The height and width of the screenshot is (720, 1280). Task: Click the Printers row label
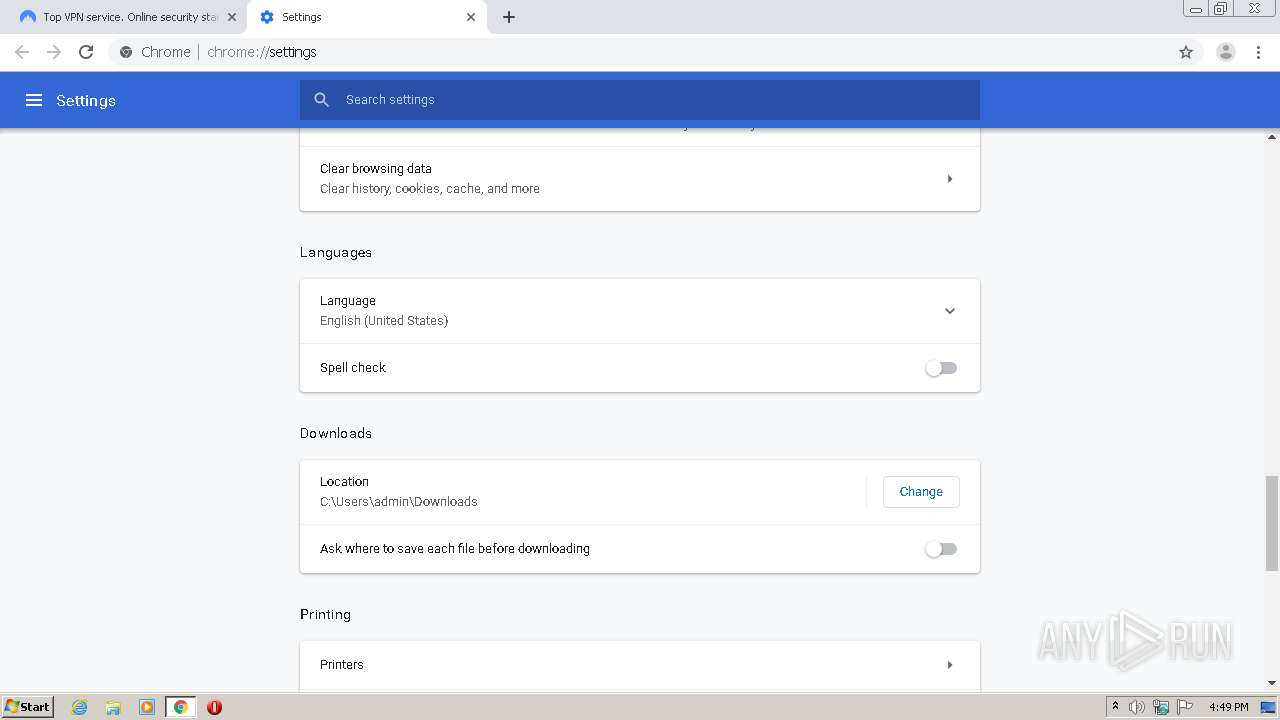tap(342, 665)
